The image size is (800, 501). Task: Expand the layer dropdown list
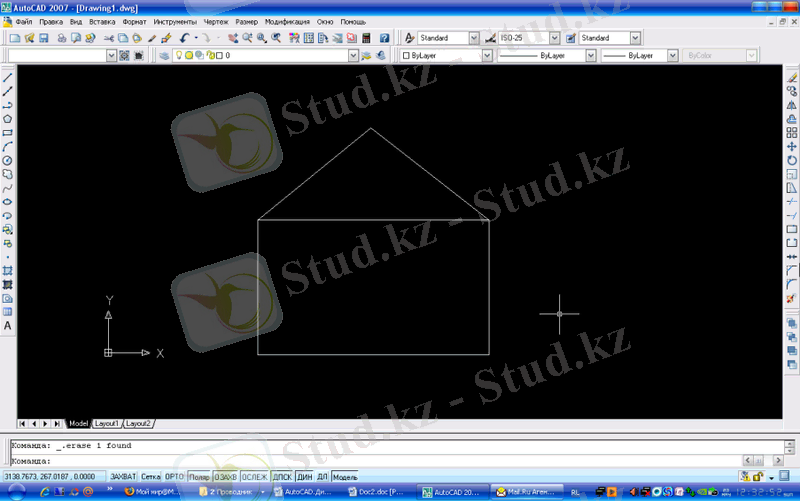click(352, 56)
